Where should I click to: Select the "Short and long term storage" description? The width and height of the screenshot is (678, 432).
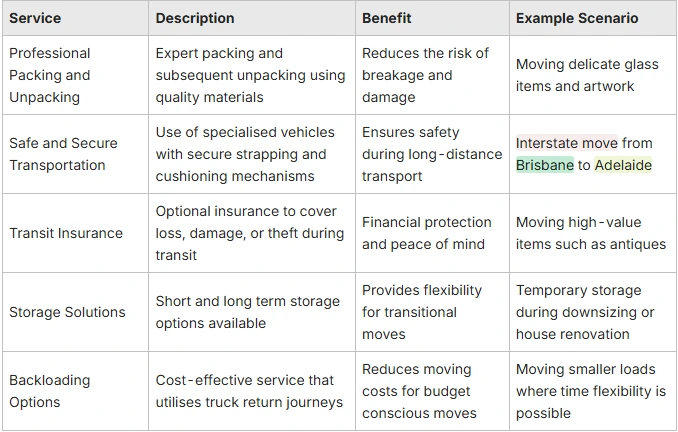click(x=246, y=312)
